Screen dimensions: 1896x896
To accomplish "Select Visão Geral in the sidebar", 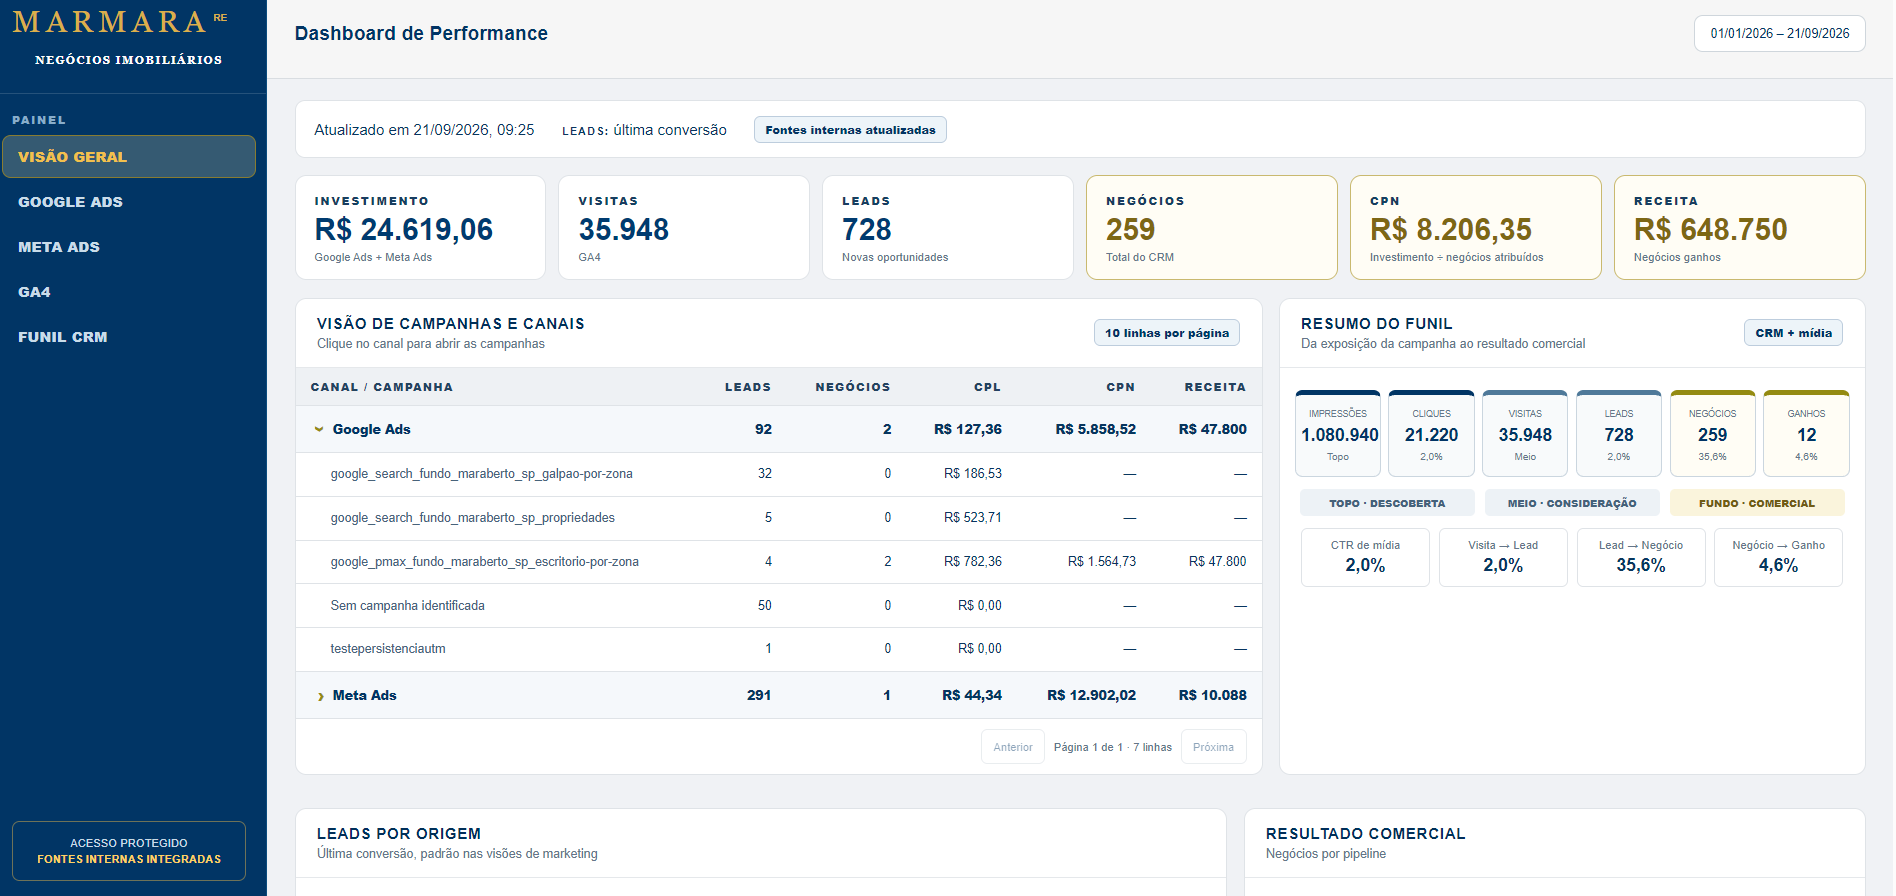I will (x=129, y=157).
